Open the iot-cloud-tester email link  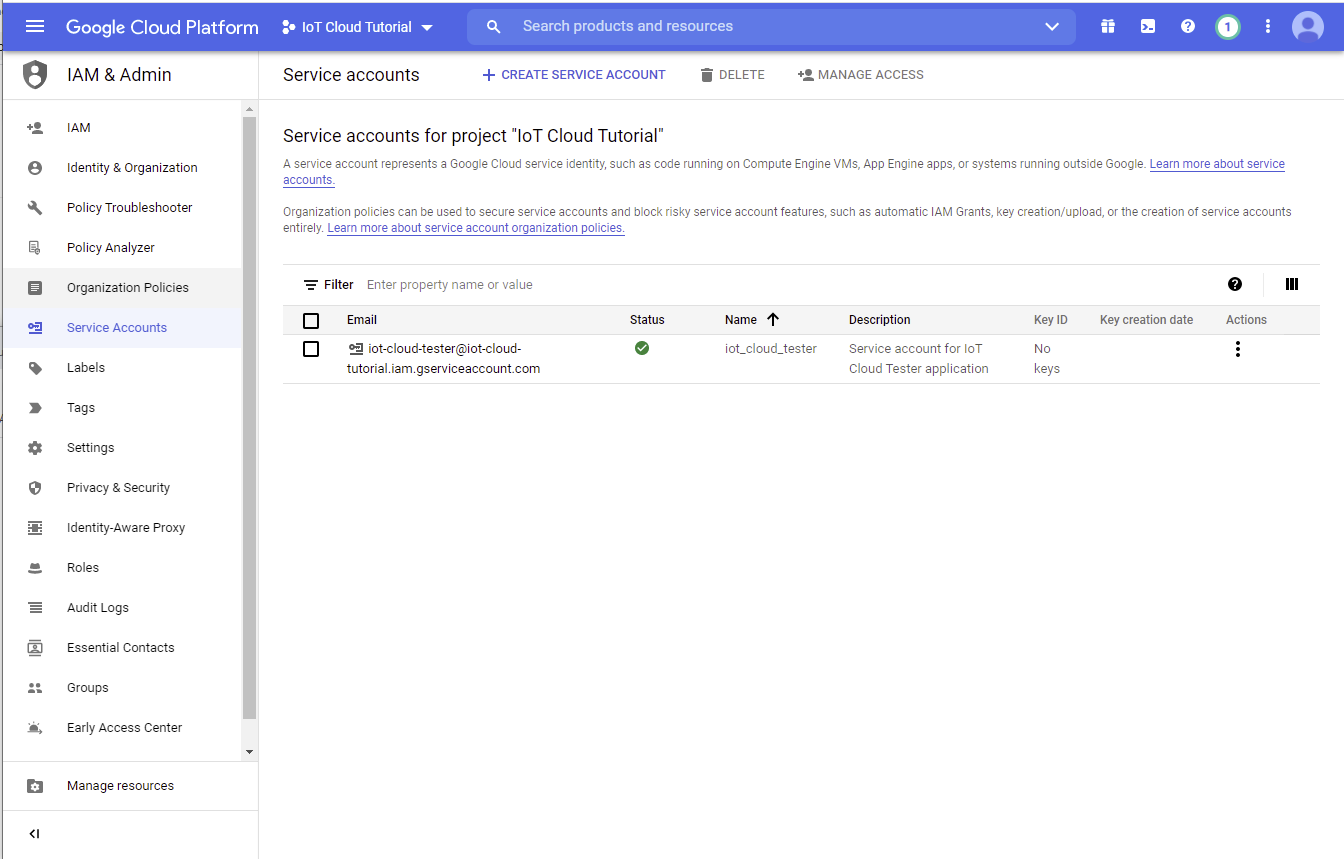pos(444,359)
